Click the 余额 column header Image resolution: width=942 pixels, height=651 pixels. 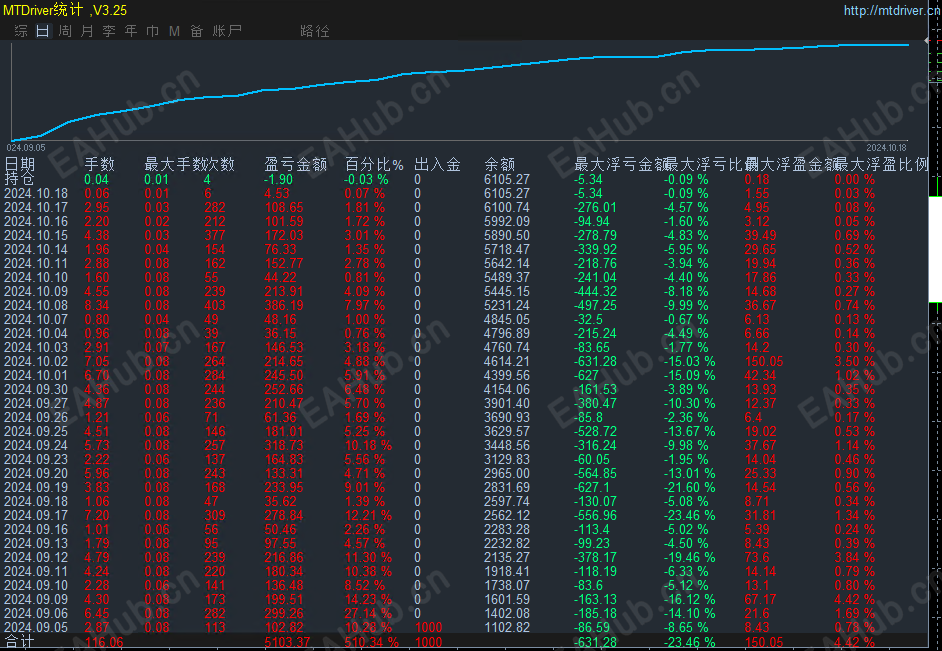coord(500,165)
